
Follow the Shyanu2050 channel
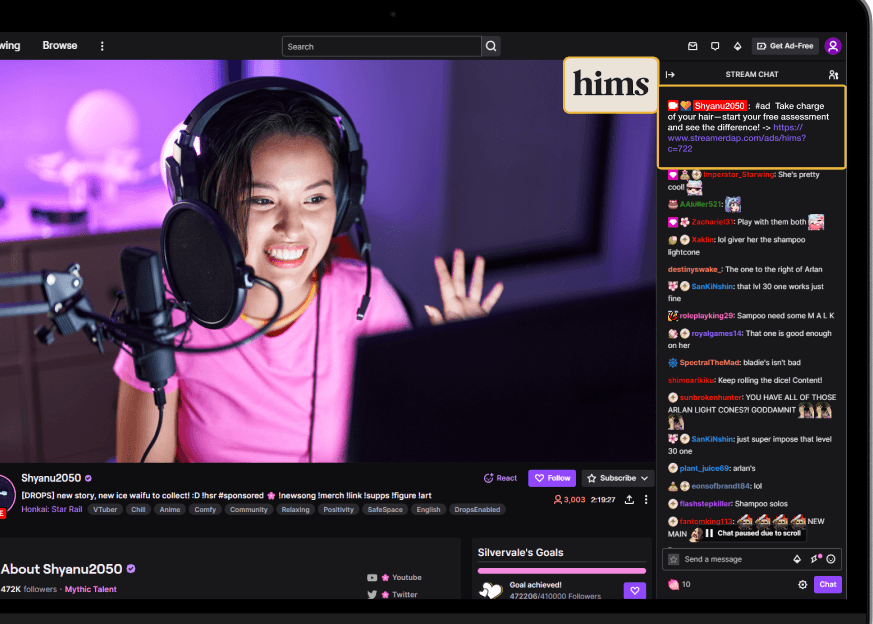[552, 478]
